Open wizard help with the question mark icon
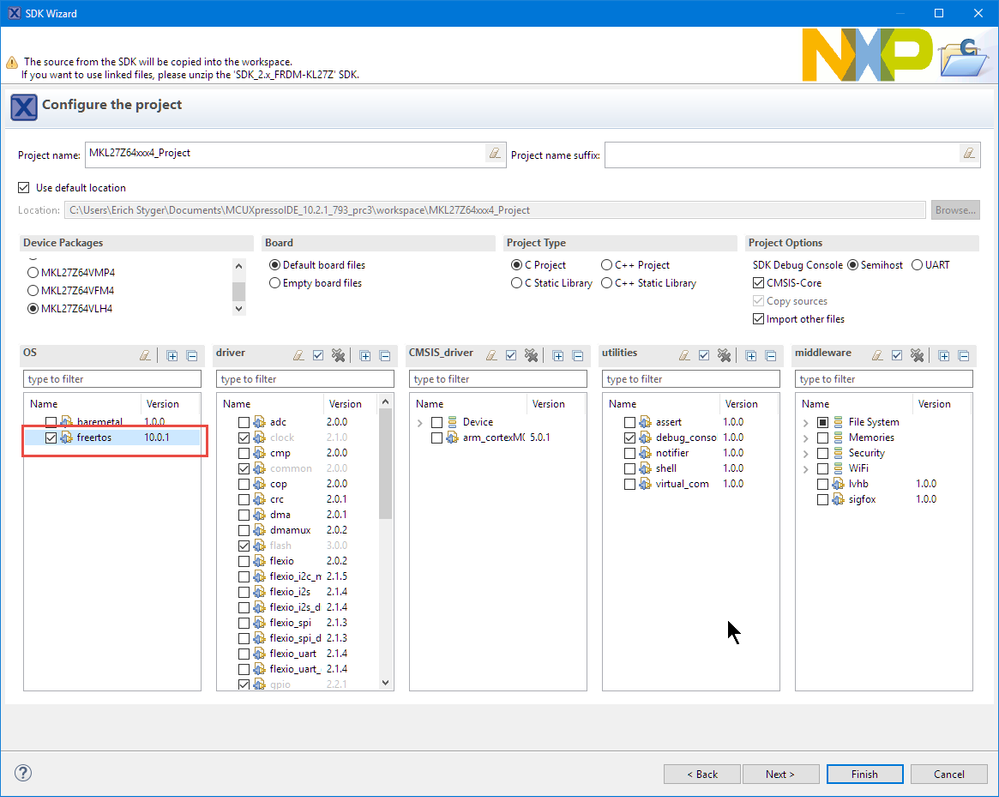This screenshot has width=999, height=797. click(23, 773)
